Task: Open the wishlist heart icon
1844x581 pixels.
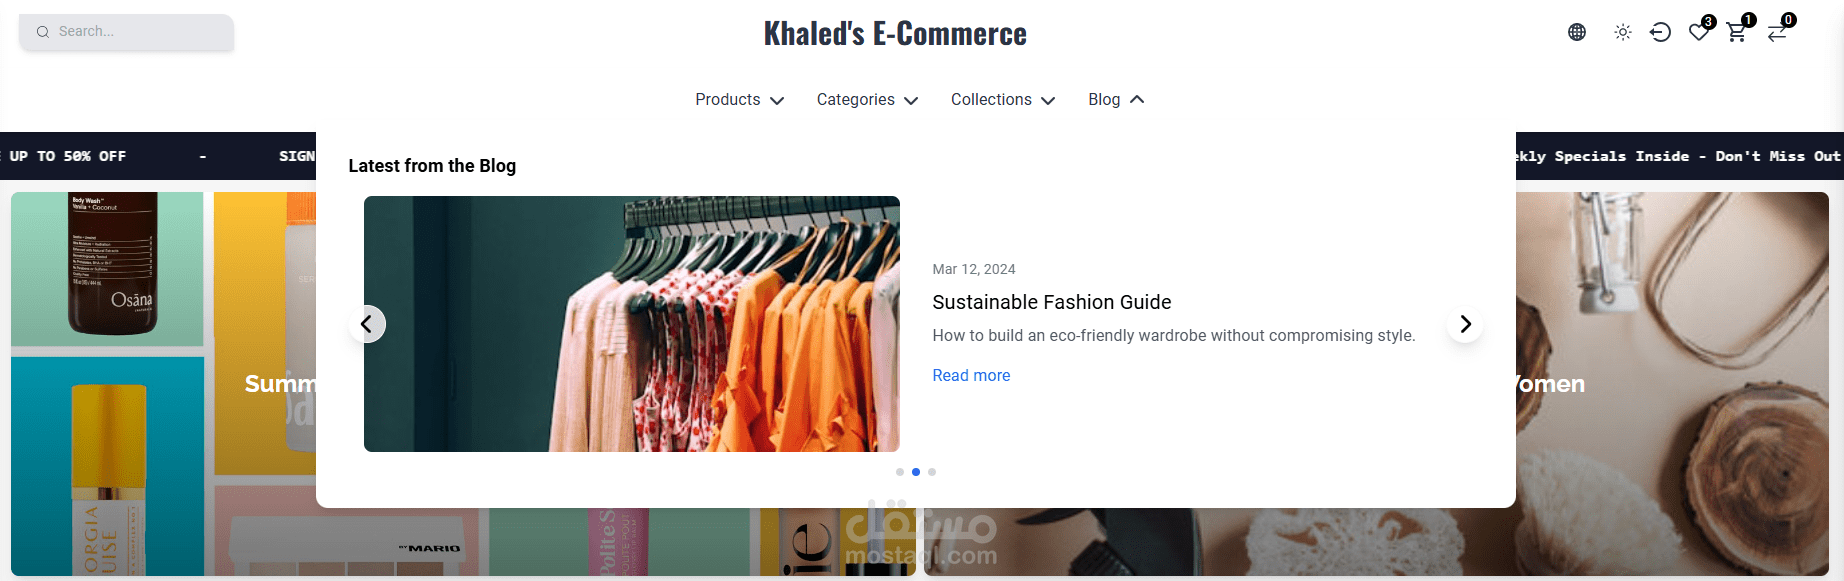Action: 1699,32
